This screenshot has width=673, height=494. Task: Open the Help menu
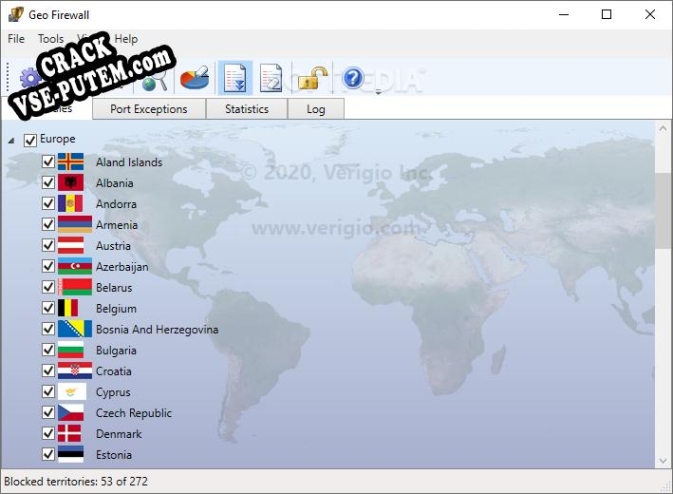pyautogui.click(x=126, y=39)
